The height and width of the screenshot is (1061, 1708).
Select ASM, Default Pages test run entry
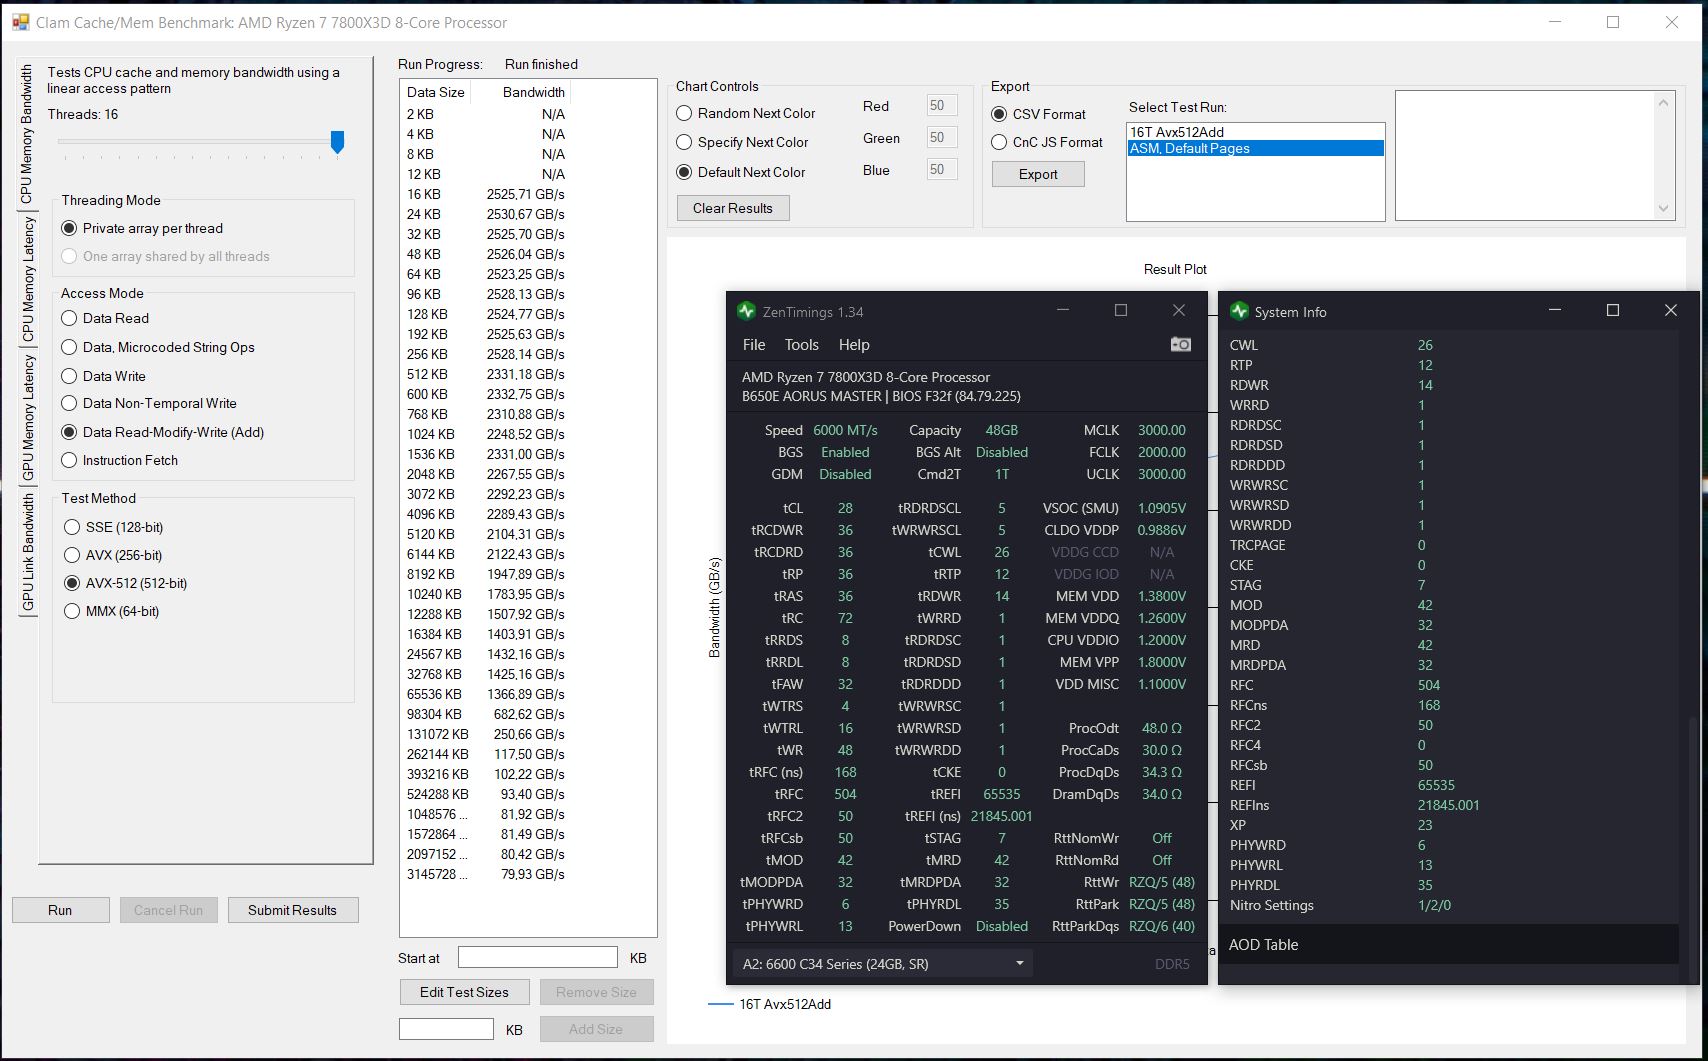(1256, 148)
